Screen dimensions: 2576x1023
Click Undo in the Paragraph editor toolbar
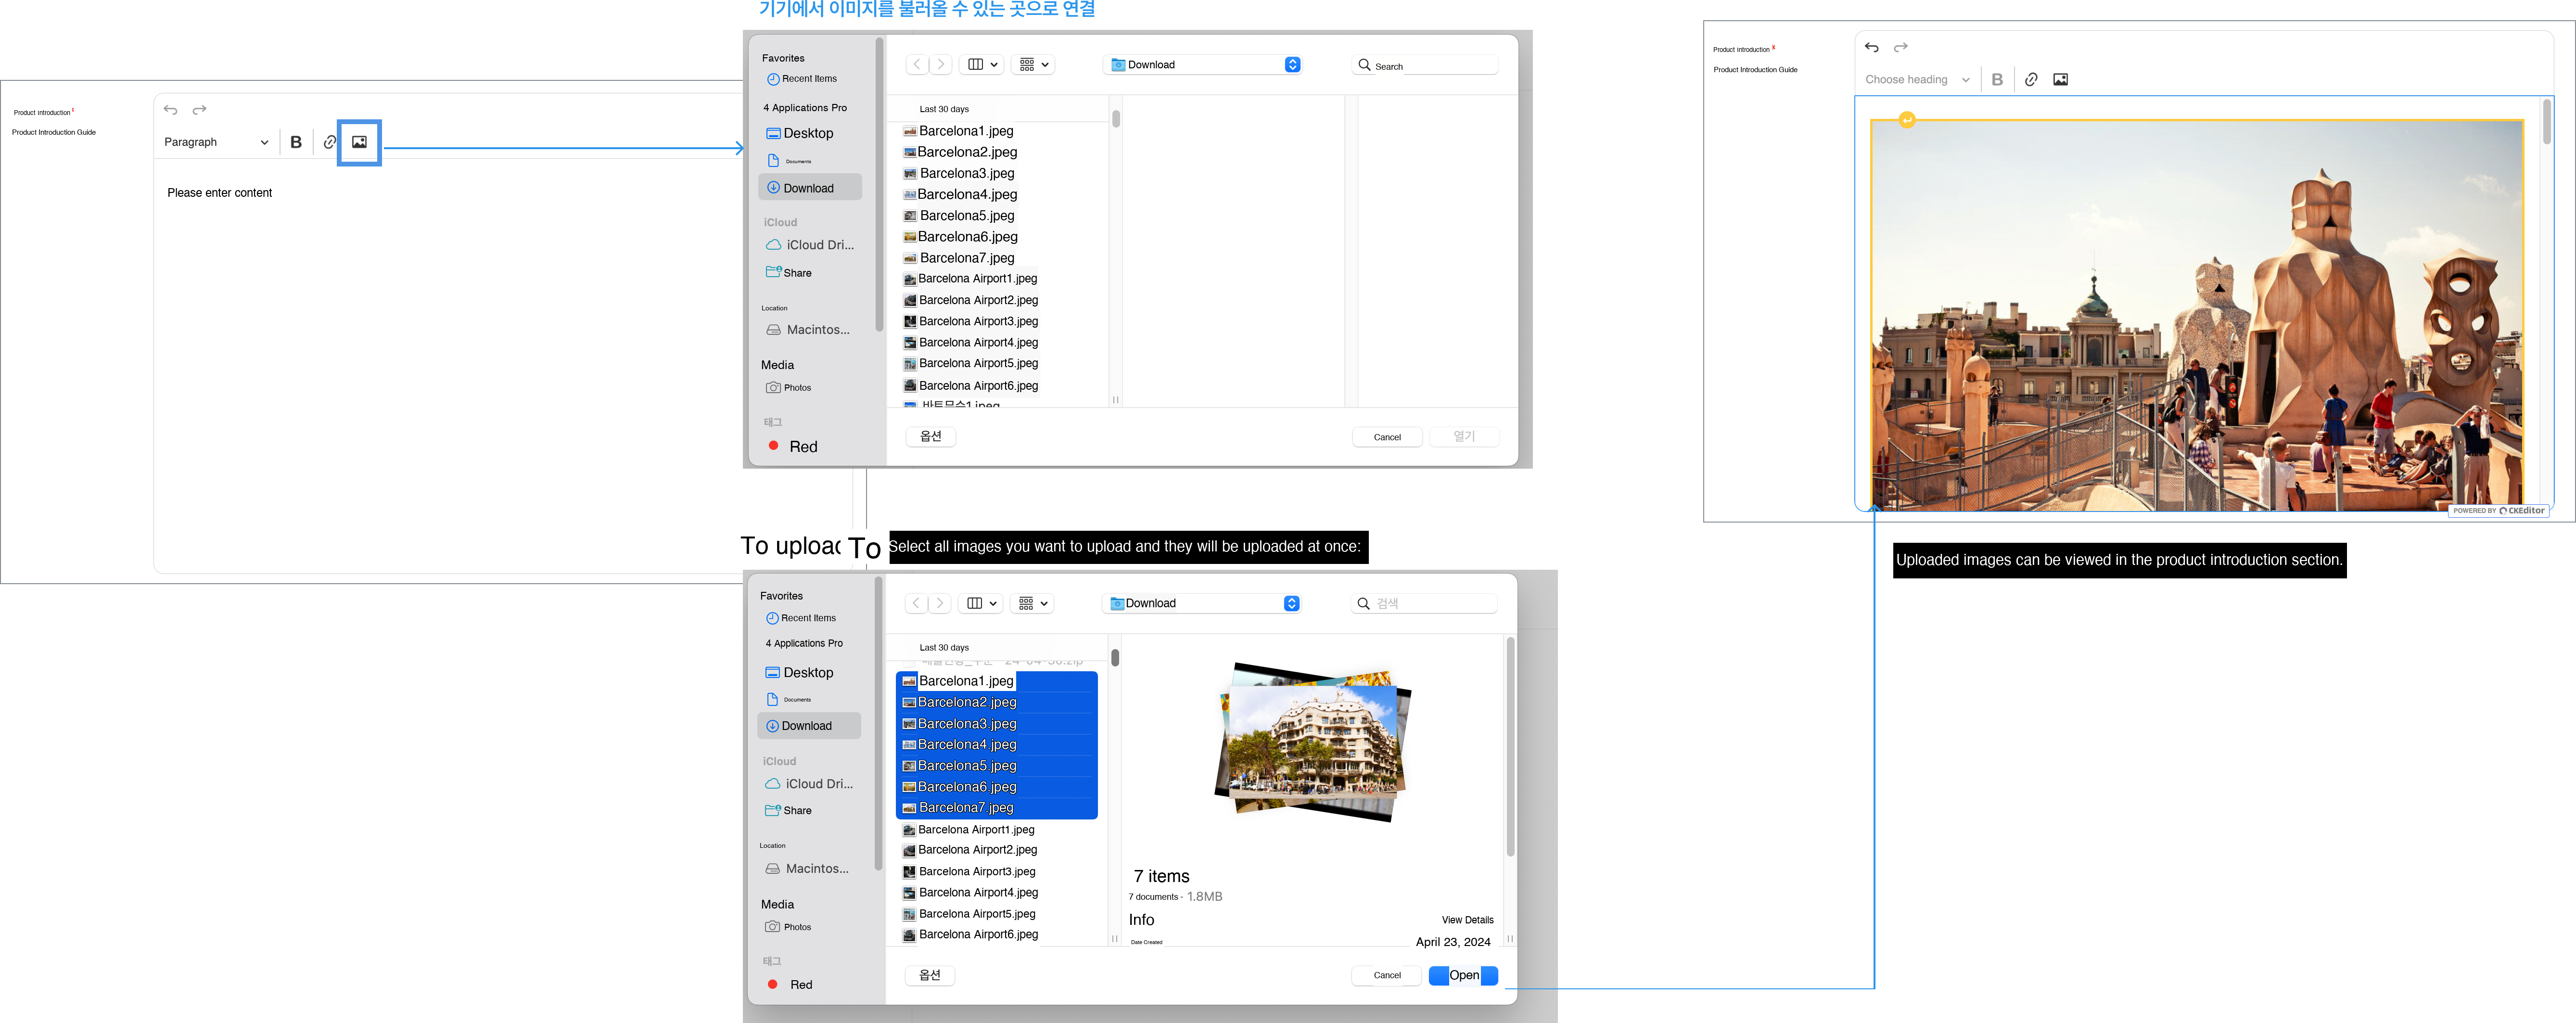pos(171,110)
